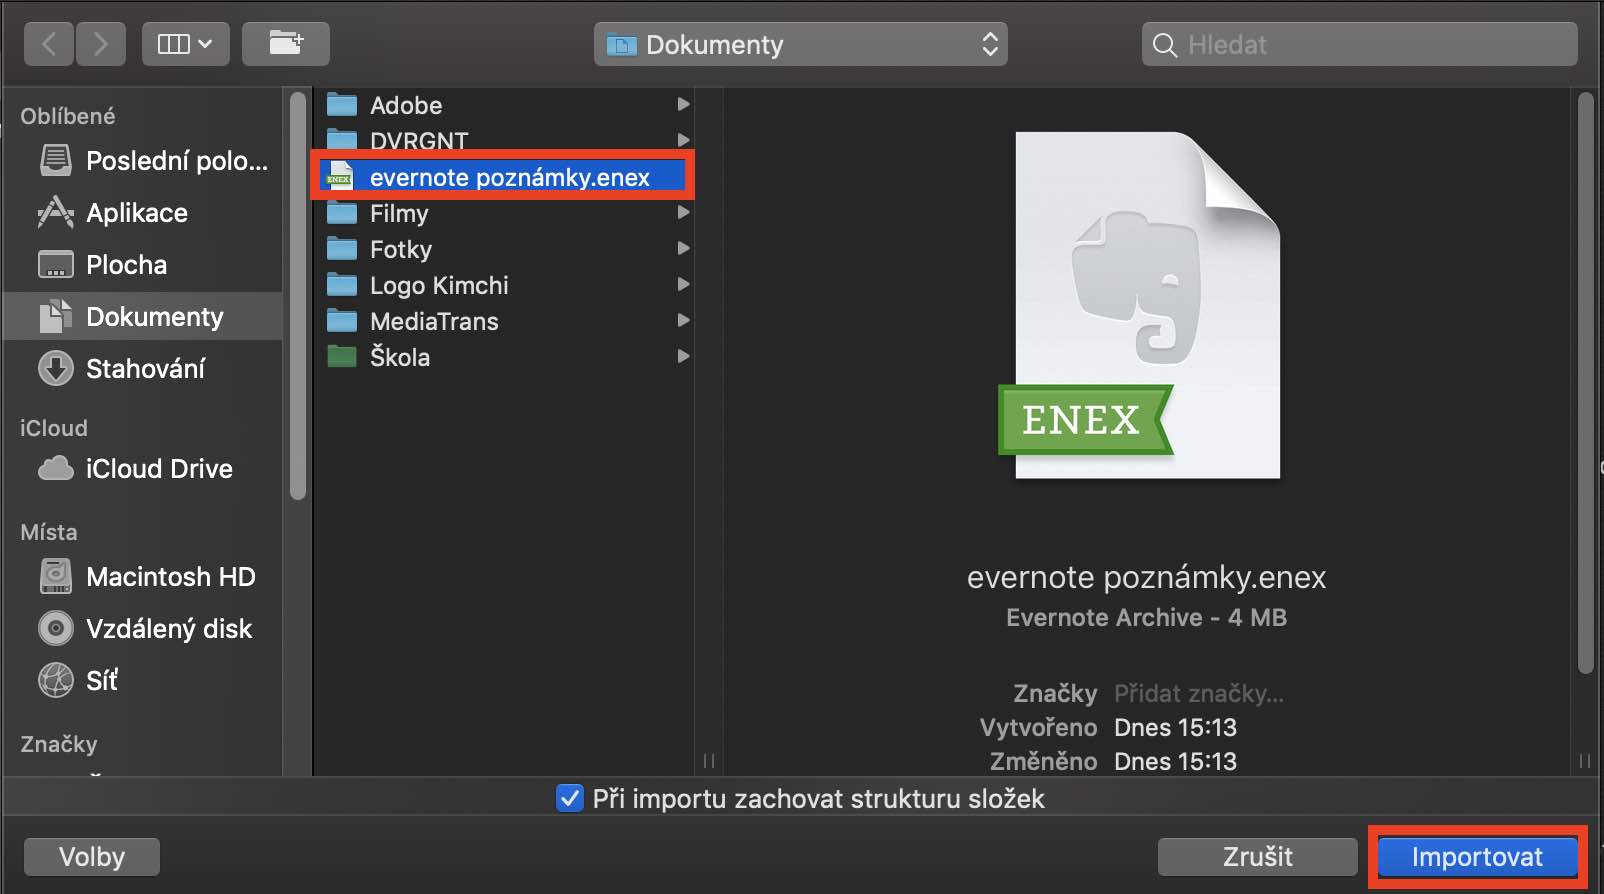Create a new folder via toolbar icon
Image resolution: width=1604 pixels, height=894 pixels.
click(x=286, y=44)
